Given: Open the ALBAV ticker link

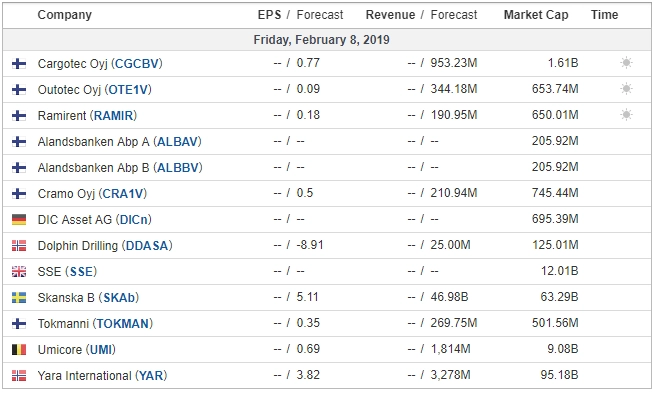Looking at the screenshot, I should (x=177, y=142).
